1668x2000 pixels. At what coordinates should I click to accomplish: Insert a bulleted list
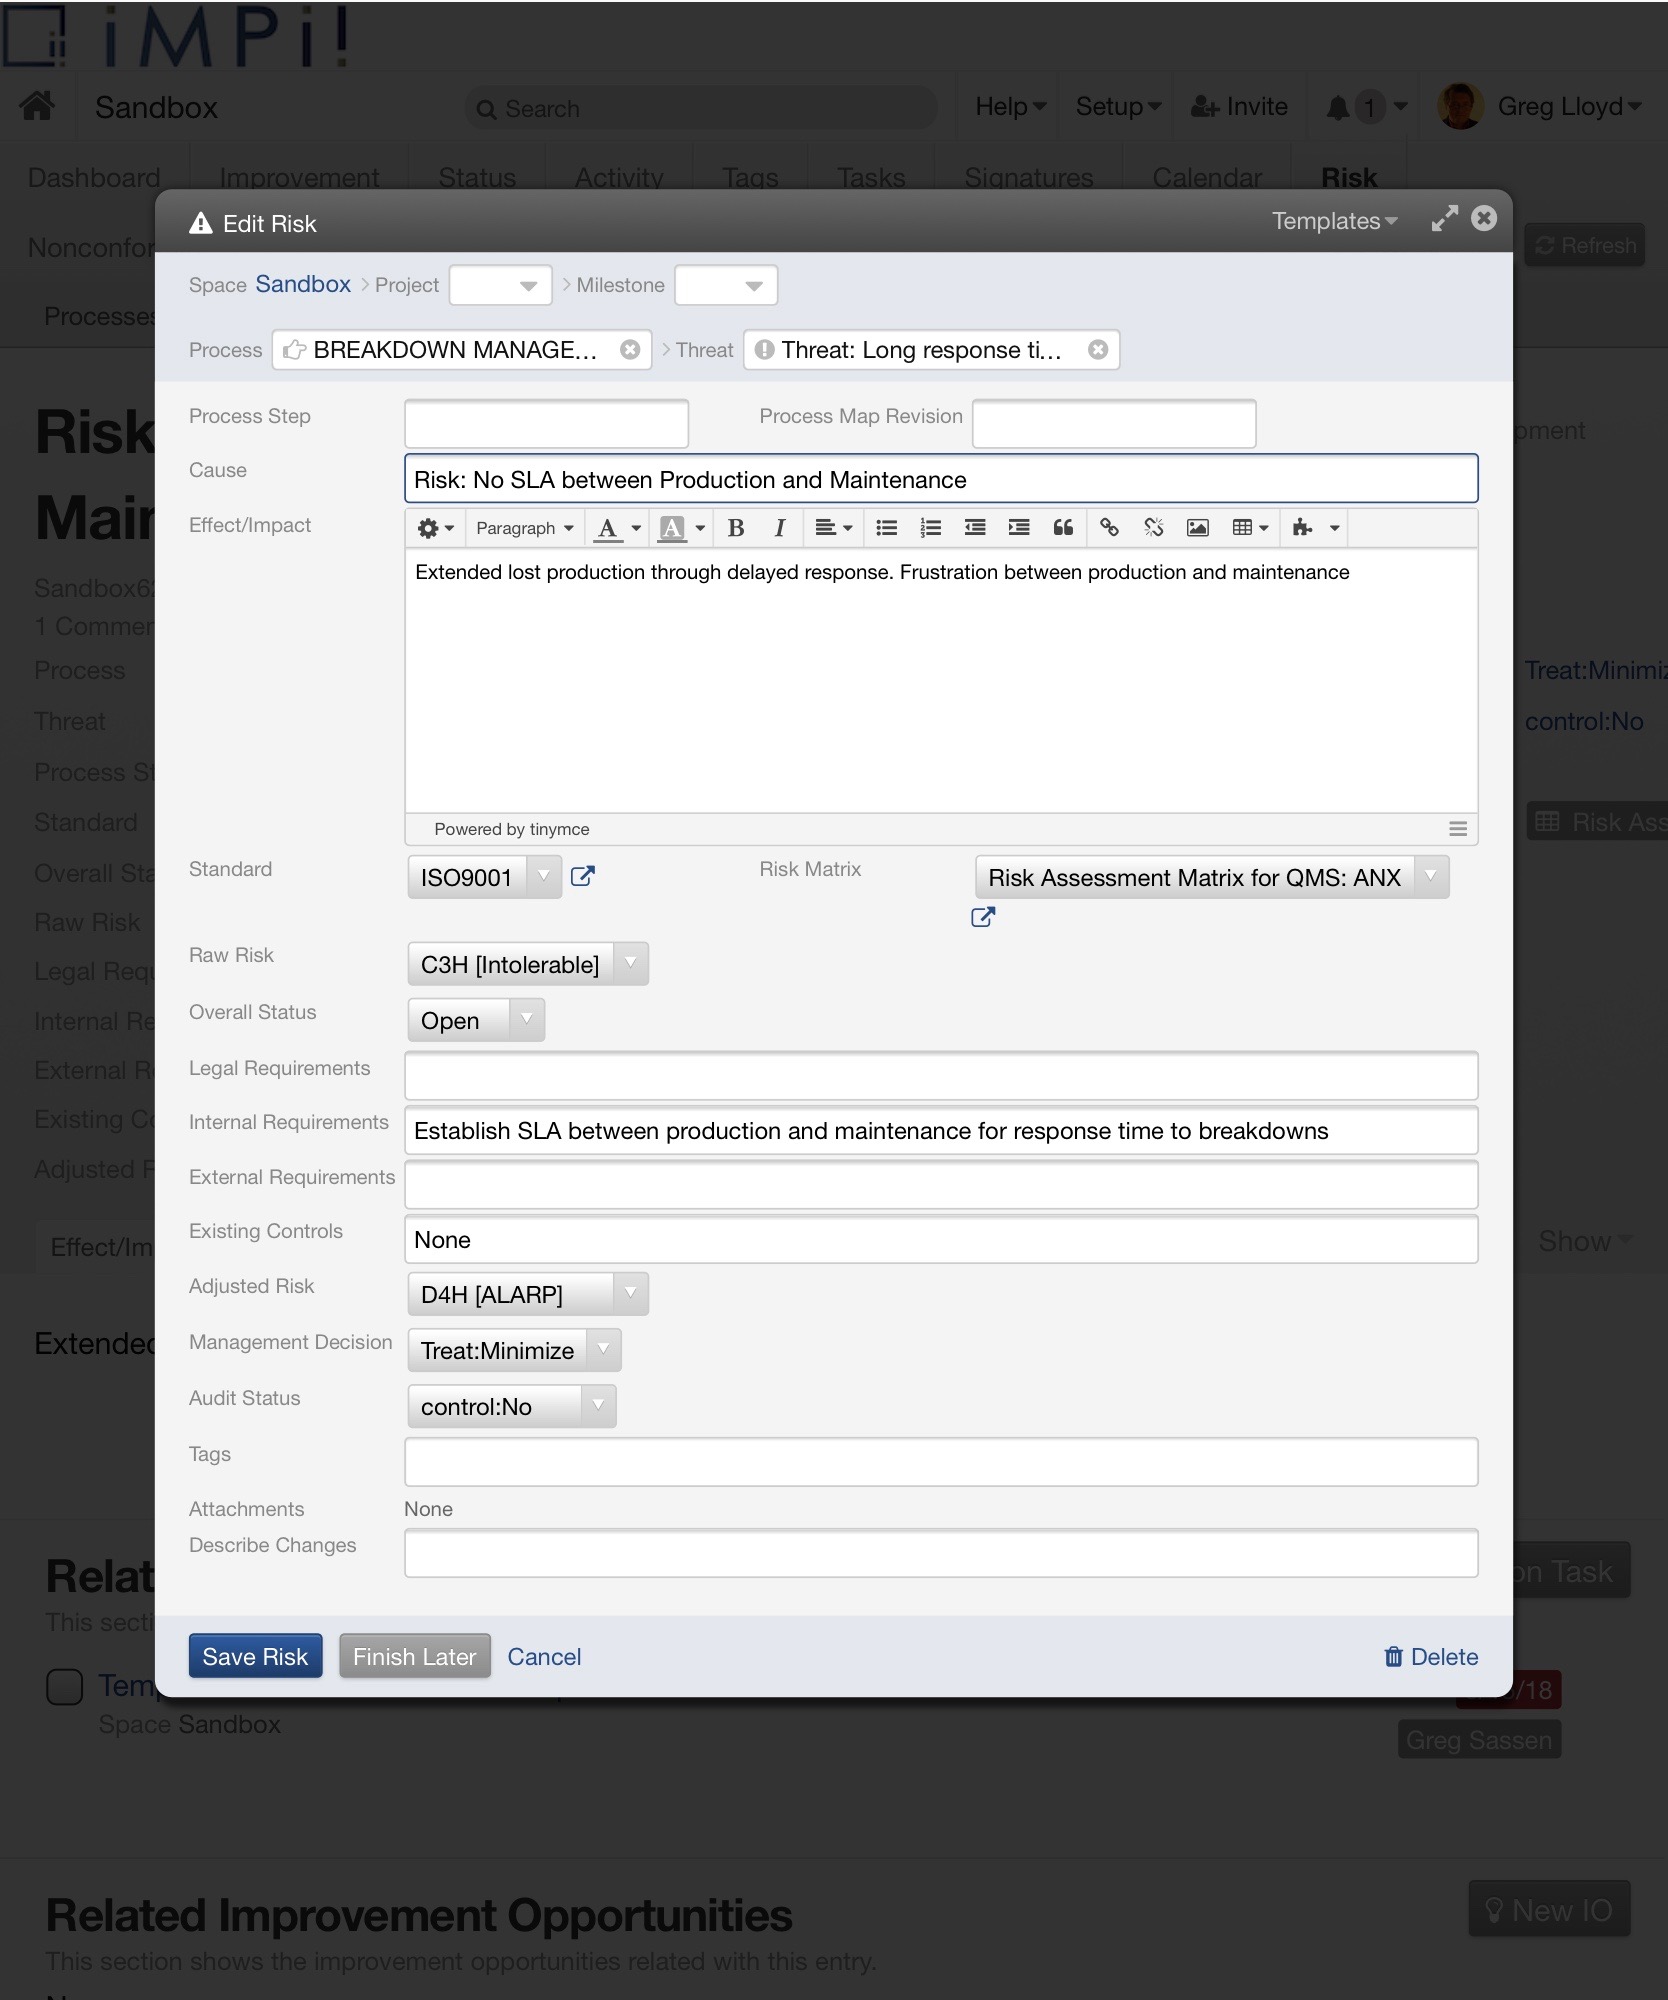pyautogui.click(x=886, y=528)
